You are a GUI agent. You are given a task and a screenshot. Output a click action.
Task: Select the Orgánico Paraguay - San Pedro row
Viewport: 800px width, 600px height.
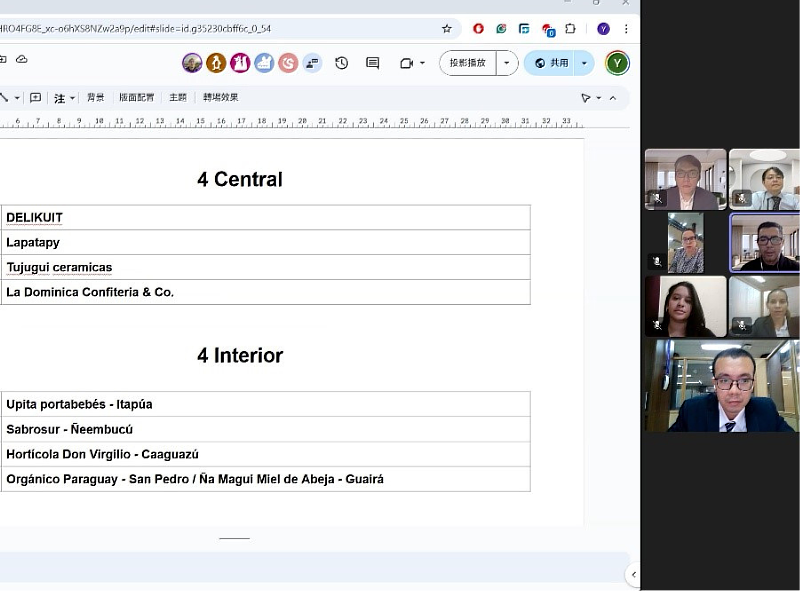click(x=265, y=479)
